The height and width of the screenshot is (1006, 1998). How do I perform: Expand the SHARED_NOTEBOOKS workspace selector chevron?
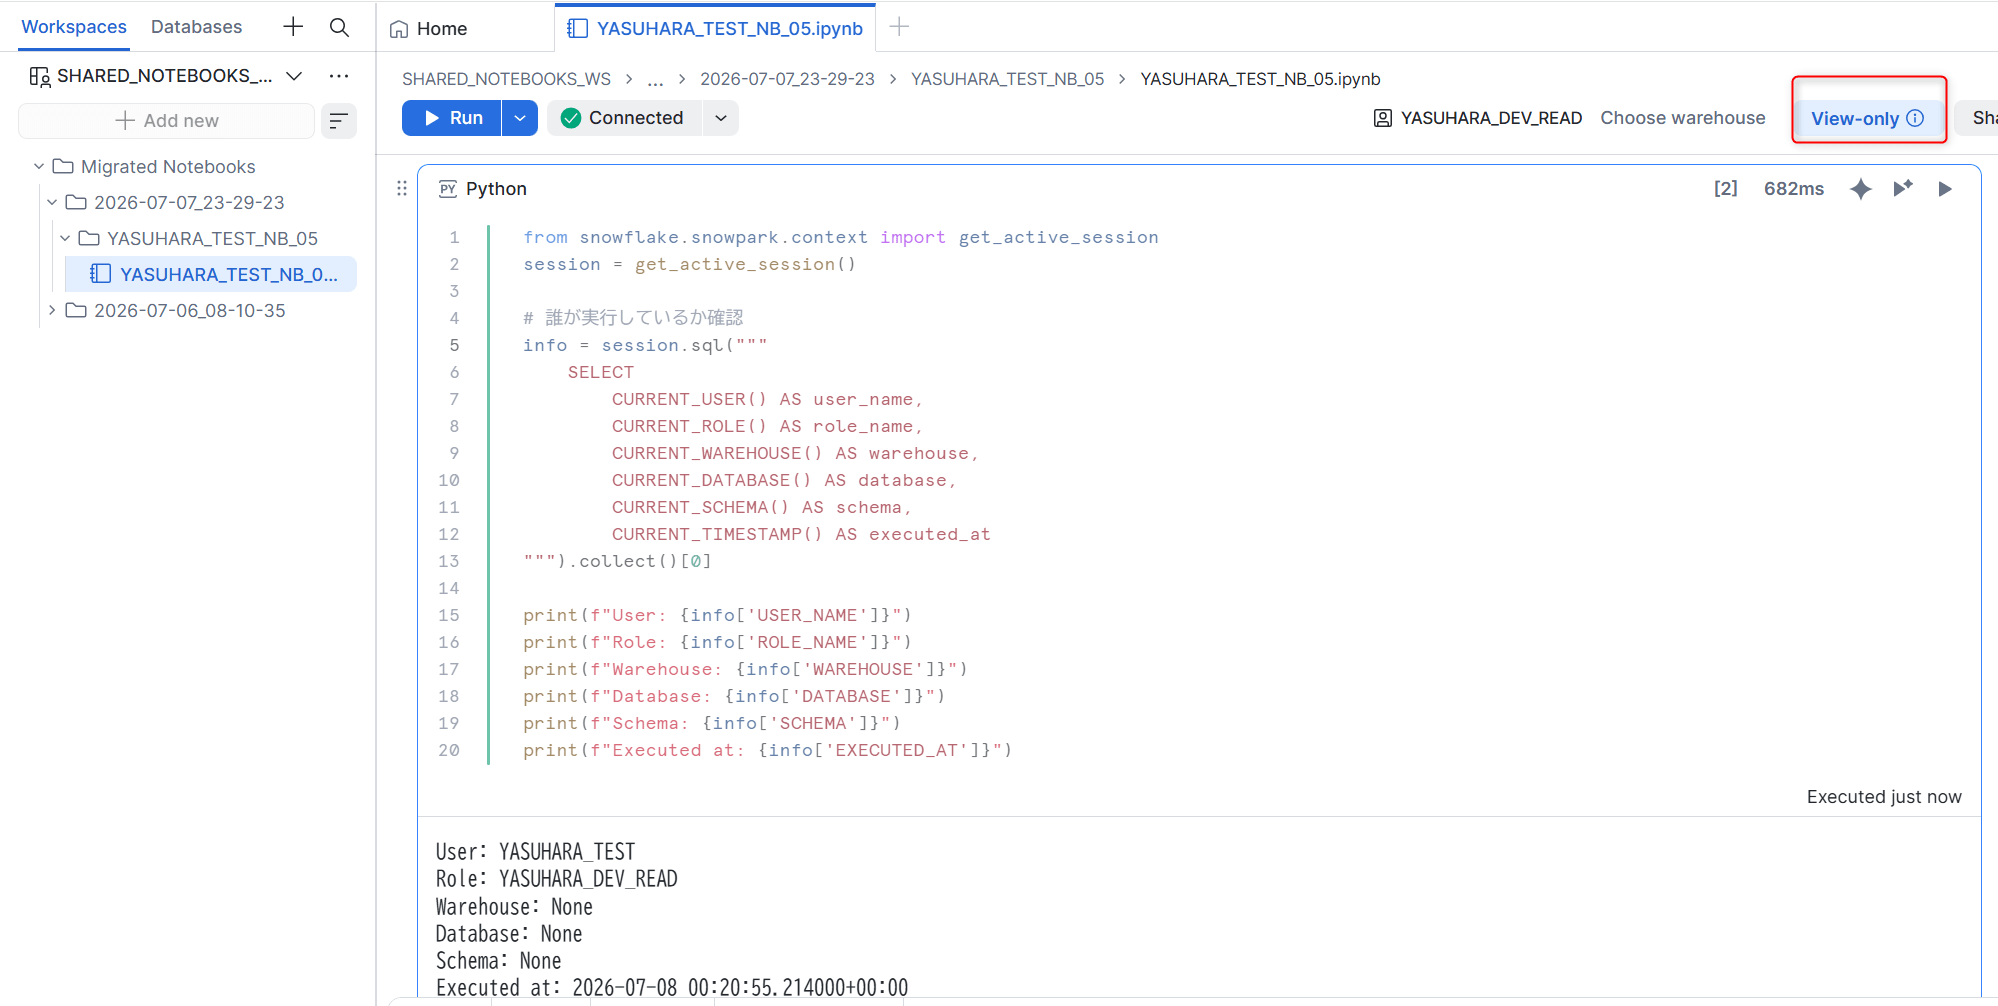click(294, 76)
